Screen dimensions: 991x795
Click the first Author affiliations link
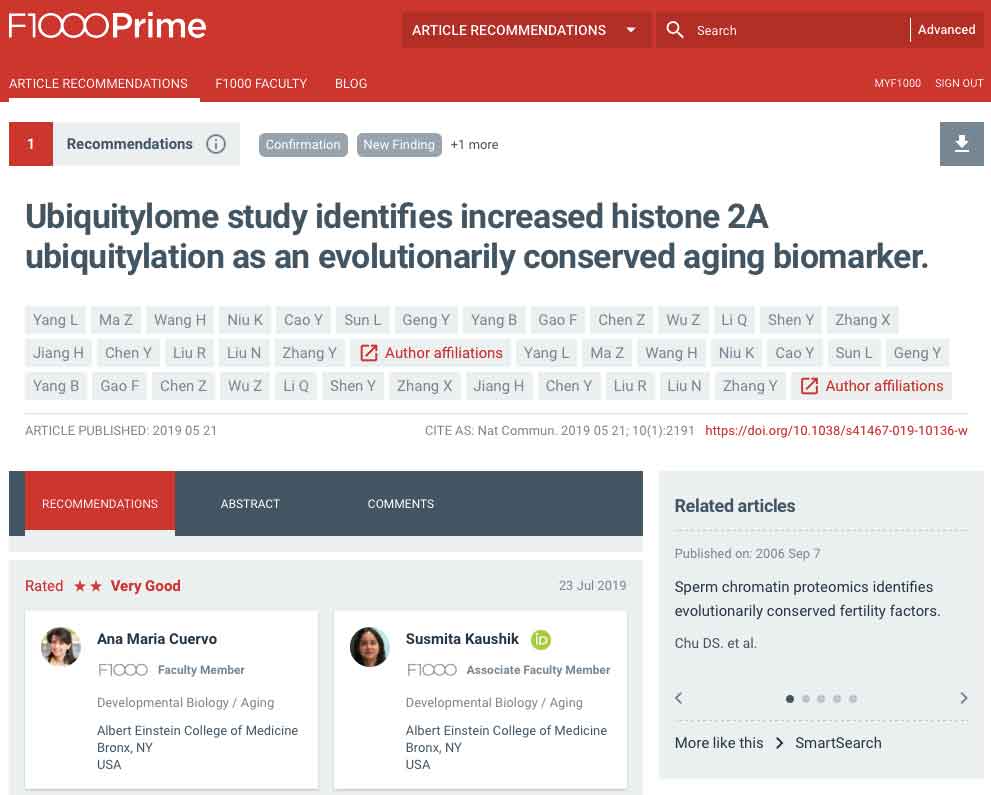(432, 353)
